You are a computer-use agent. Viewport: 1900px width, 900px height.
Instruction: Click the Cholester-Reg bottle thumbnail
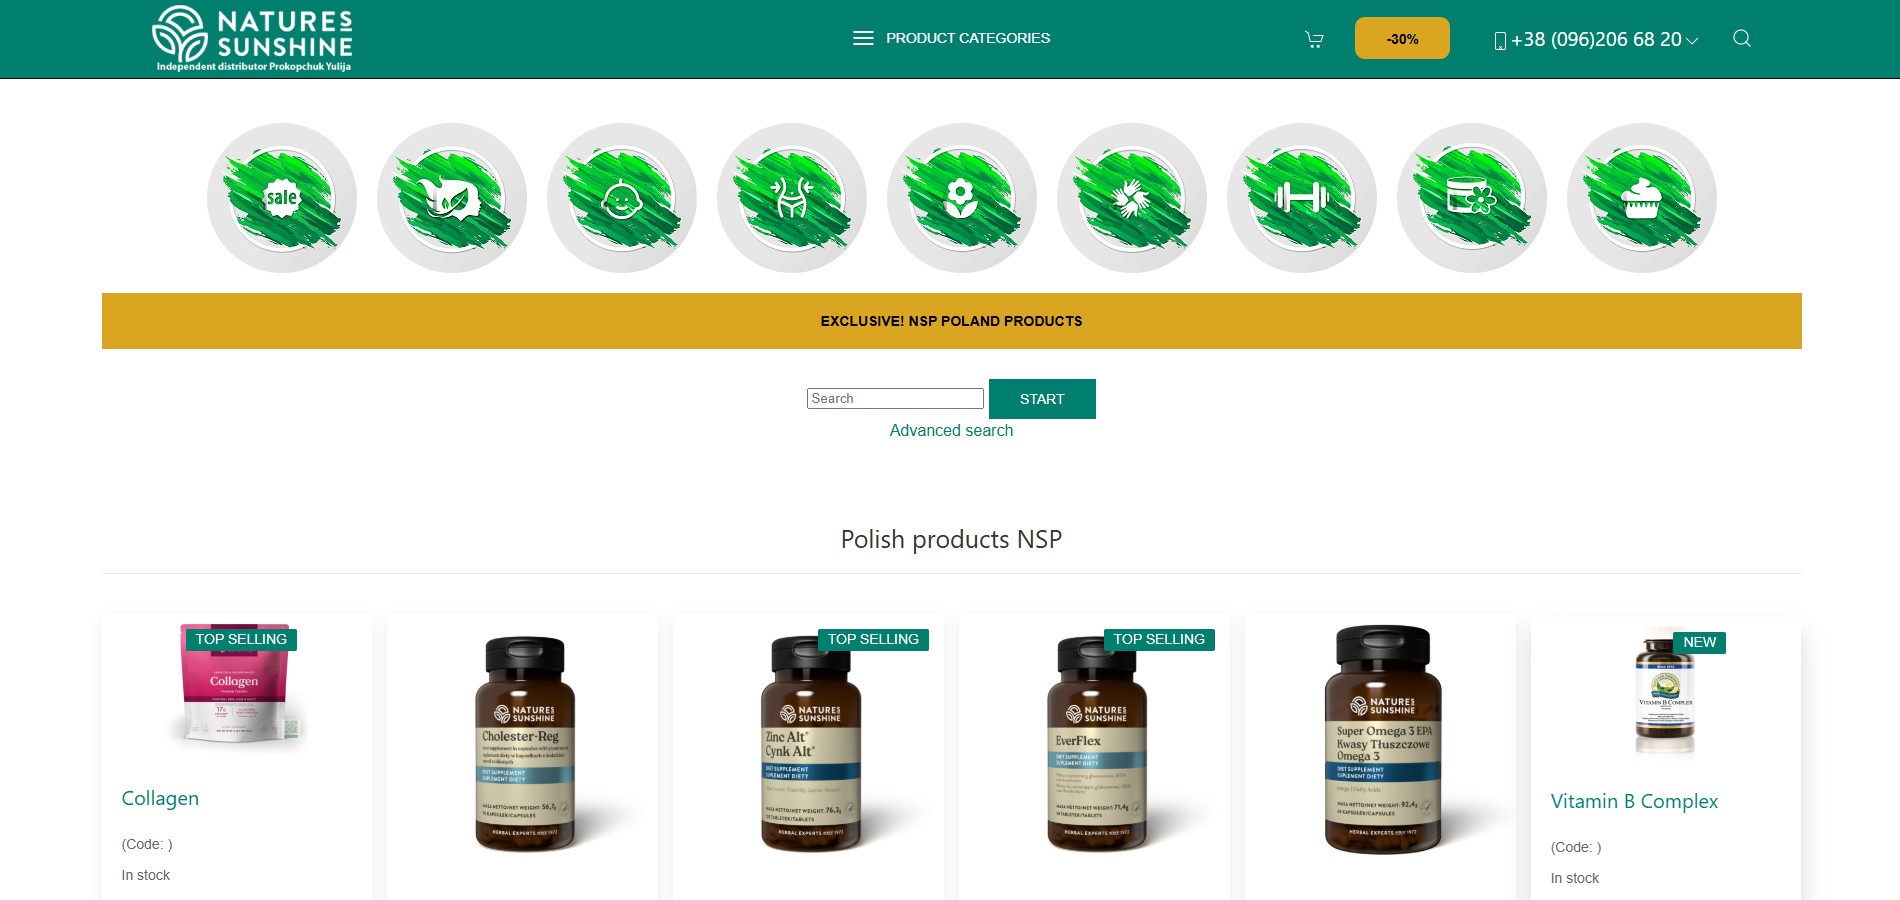pos(524,744)
